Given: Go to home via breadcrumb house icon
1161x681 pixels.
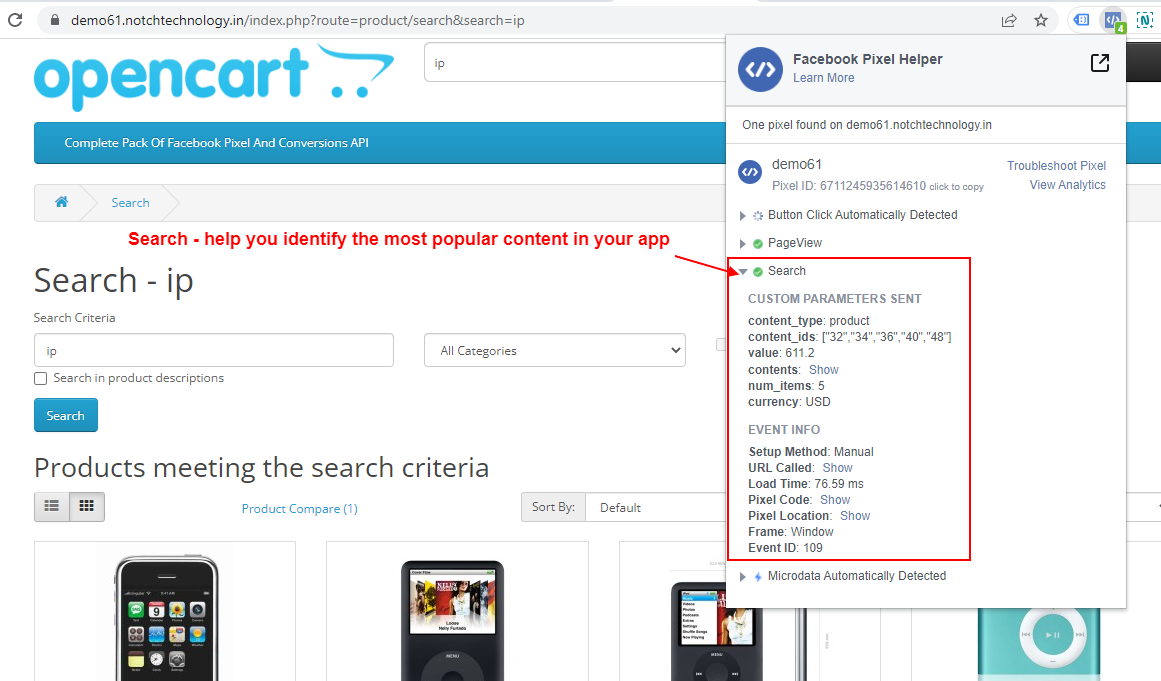Looking at the screenshot, I should 61,202.
